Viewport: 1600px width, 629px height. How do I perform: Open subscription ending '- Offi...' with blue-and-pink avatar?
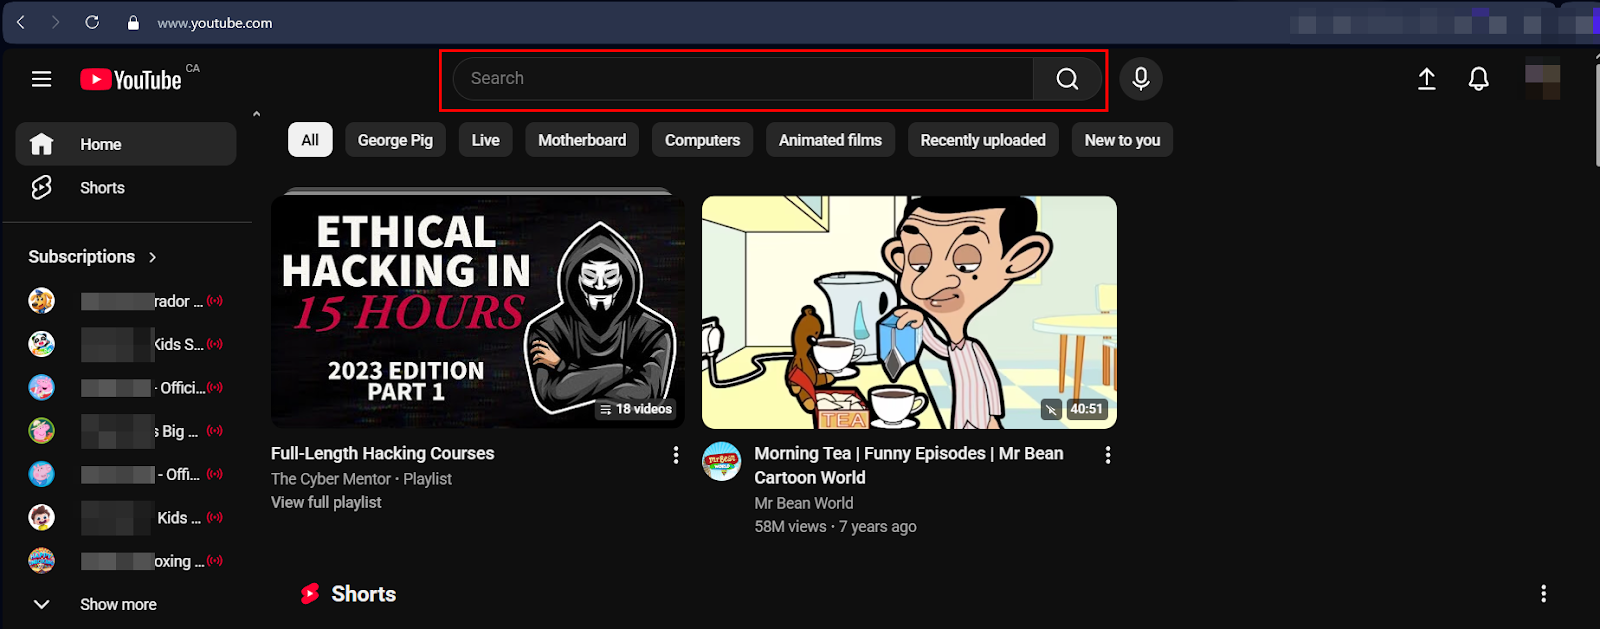[x=126, y=474]
